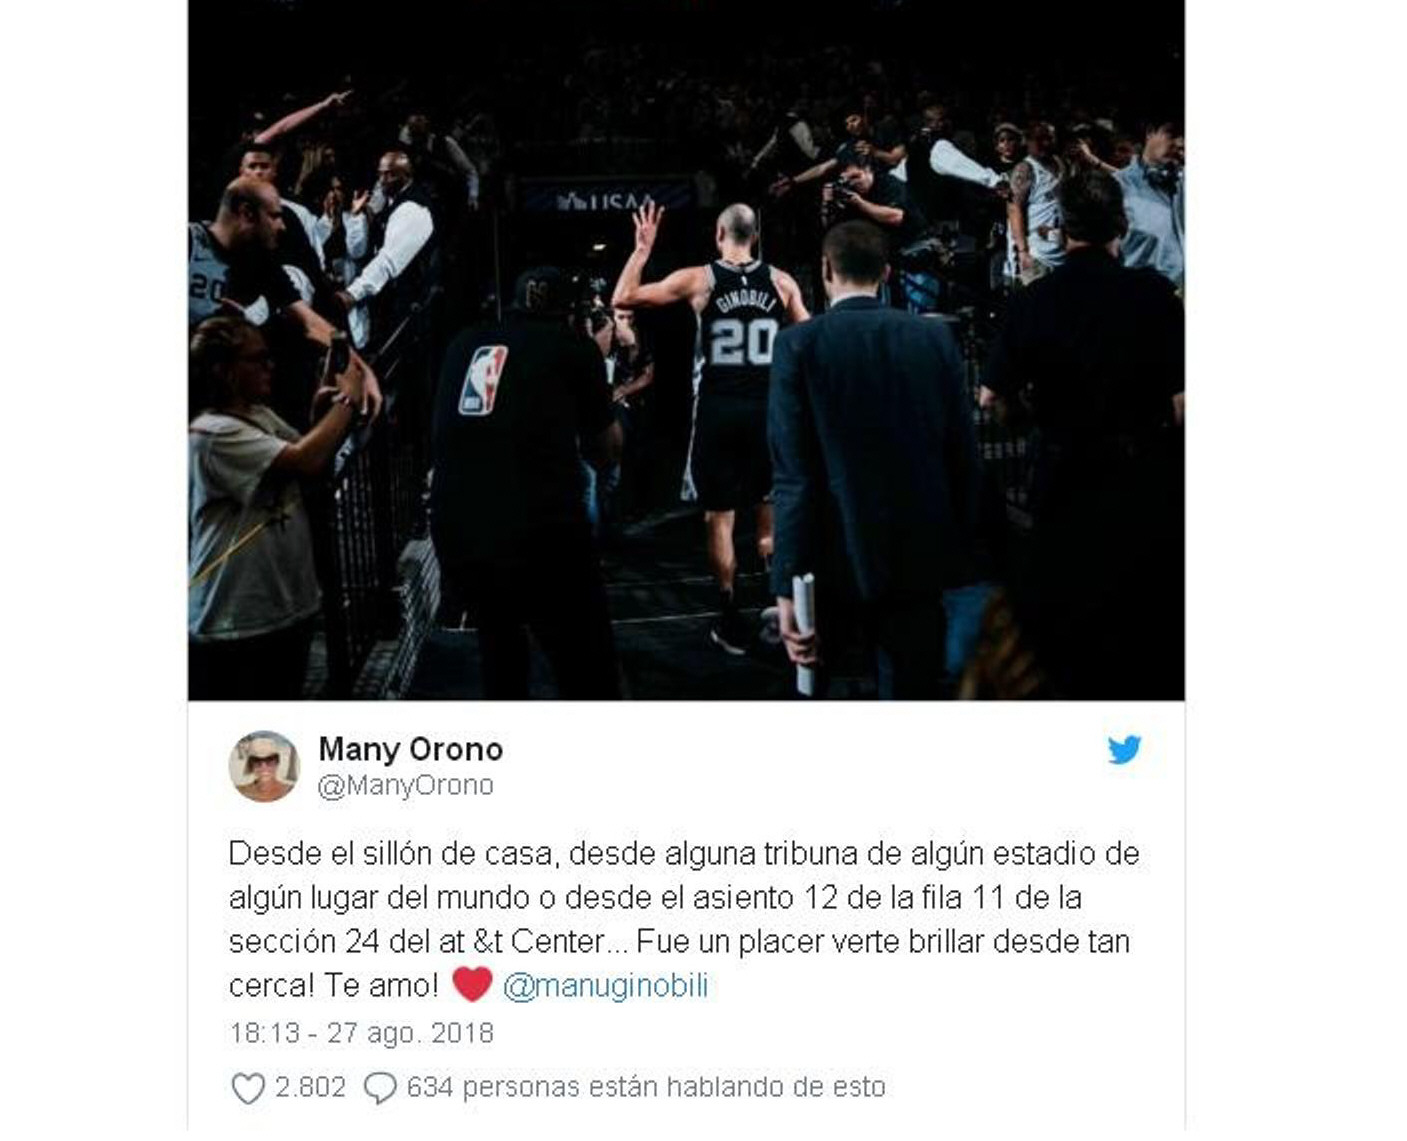This screenshot has width=1407, height=1141.
Task: Open Many Orono's profile avatar
Action: point(264,766)
